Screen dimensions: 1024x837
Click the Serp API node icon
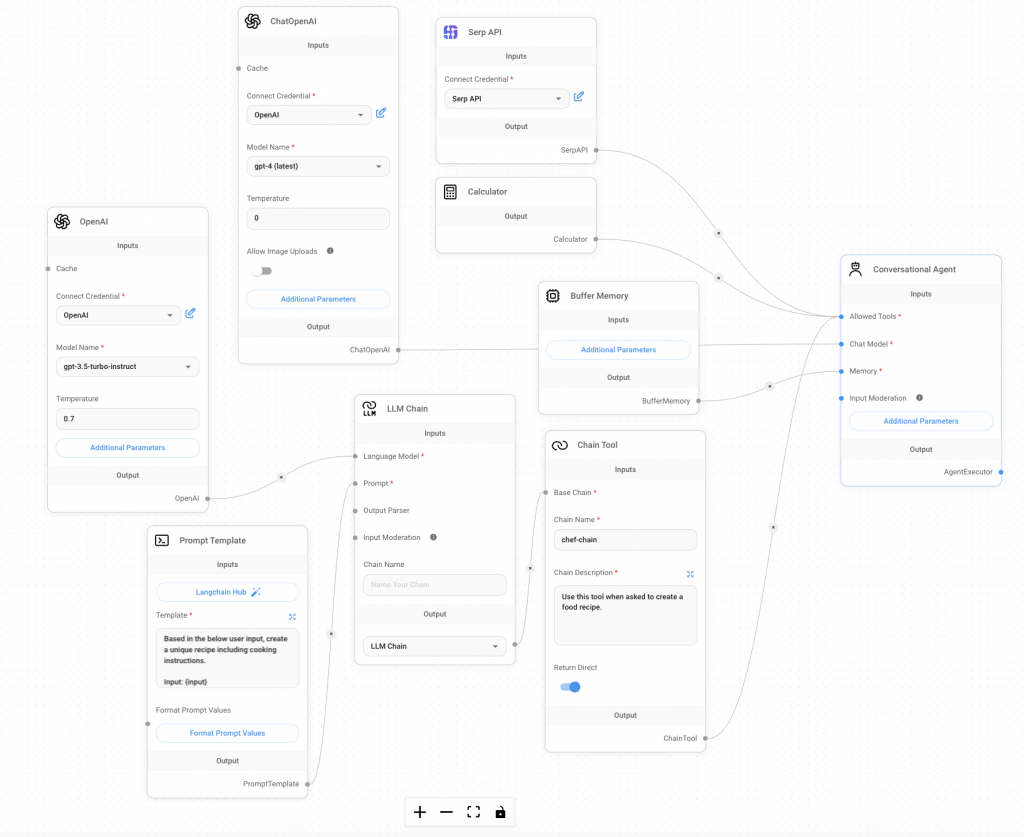[x=451, y=32]
